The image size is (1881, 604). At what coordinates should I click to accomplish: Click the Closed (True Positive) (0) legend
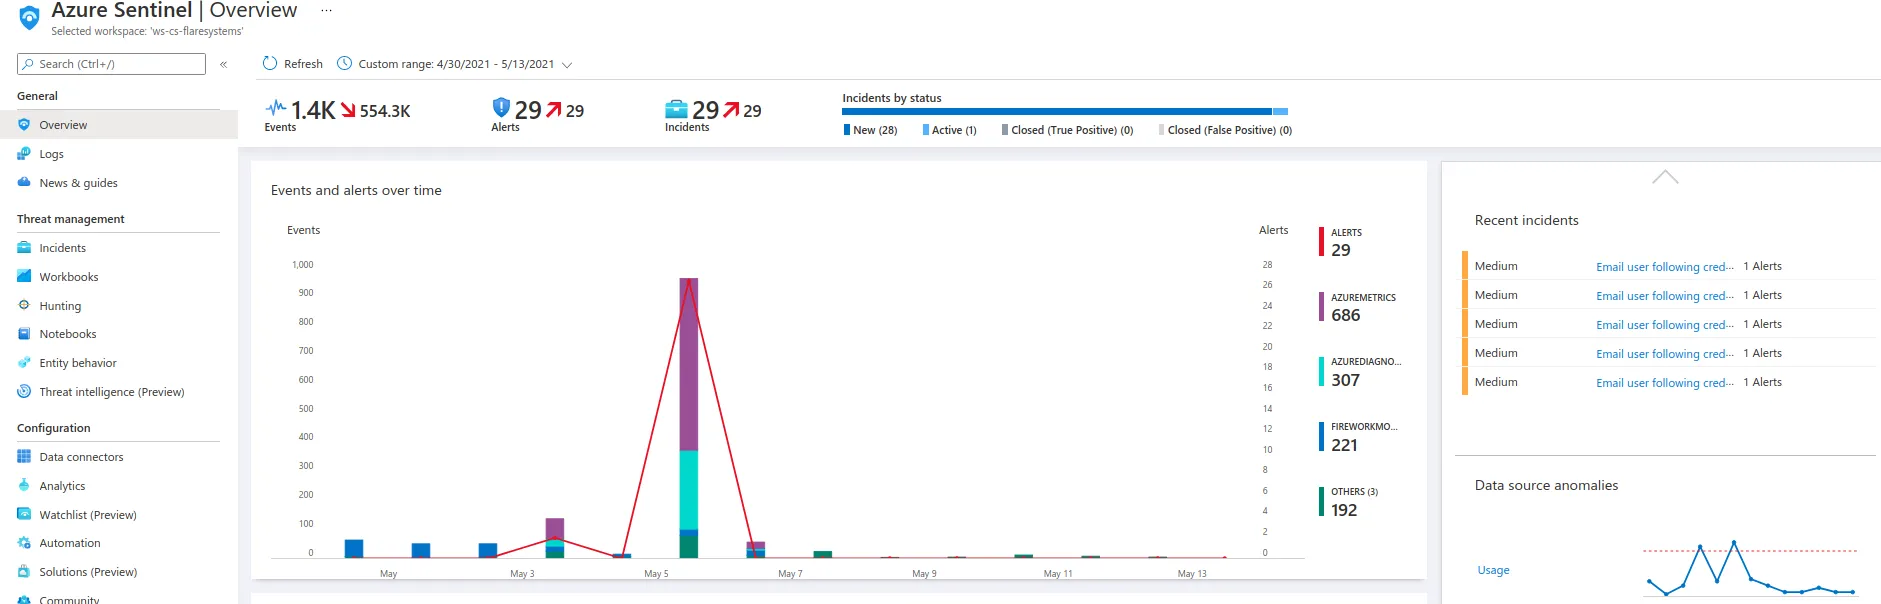(1067, 130)
